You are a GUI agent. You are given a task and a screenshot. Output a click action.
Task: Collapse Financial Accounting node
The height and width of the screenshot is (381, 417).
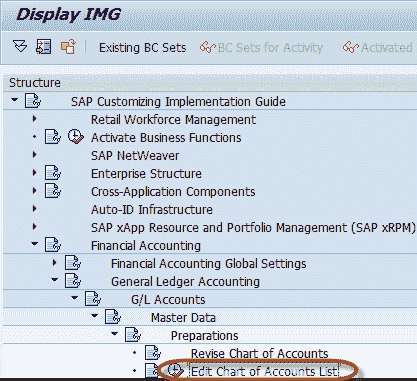tap(34, 244)
